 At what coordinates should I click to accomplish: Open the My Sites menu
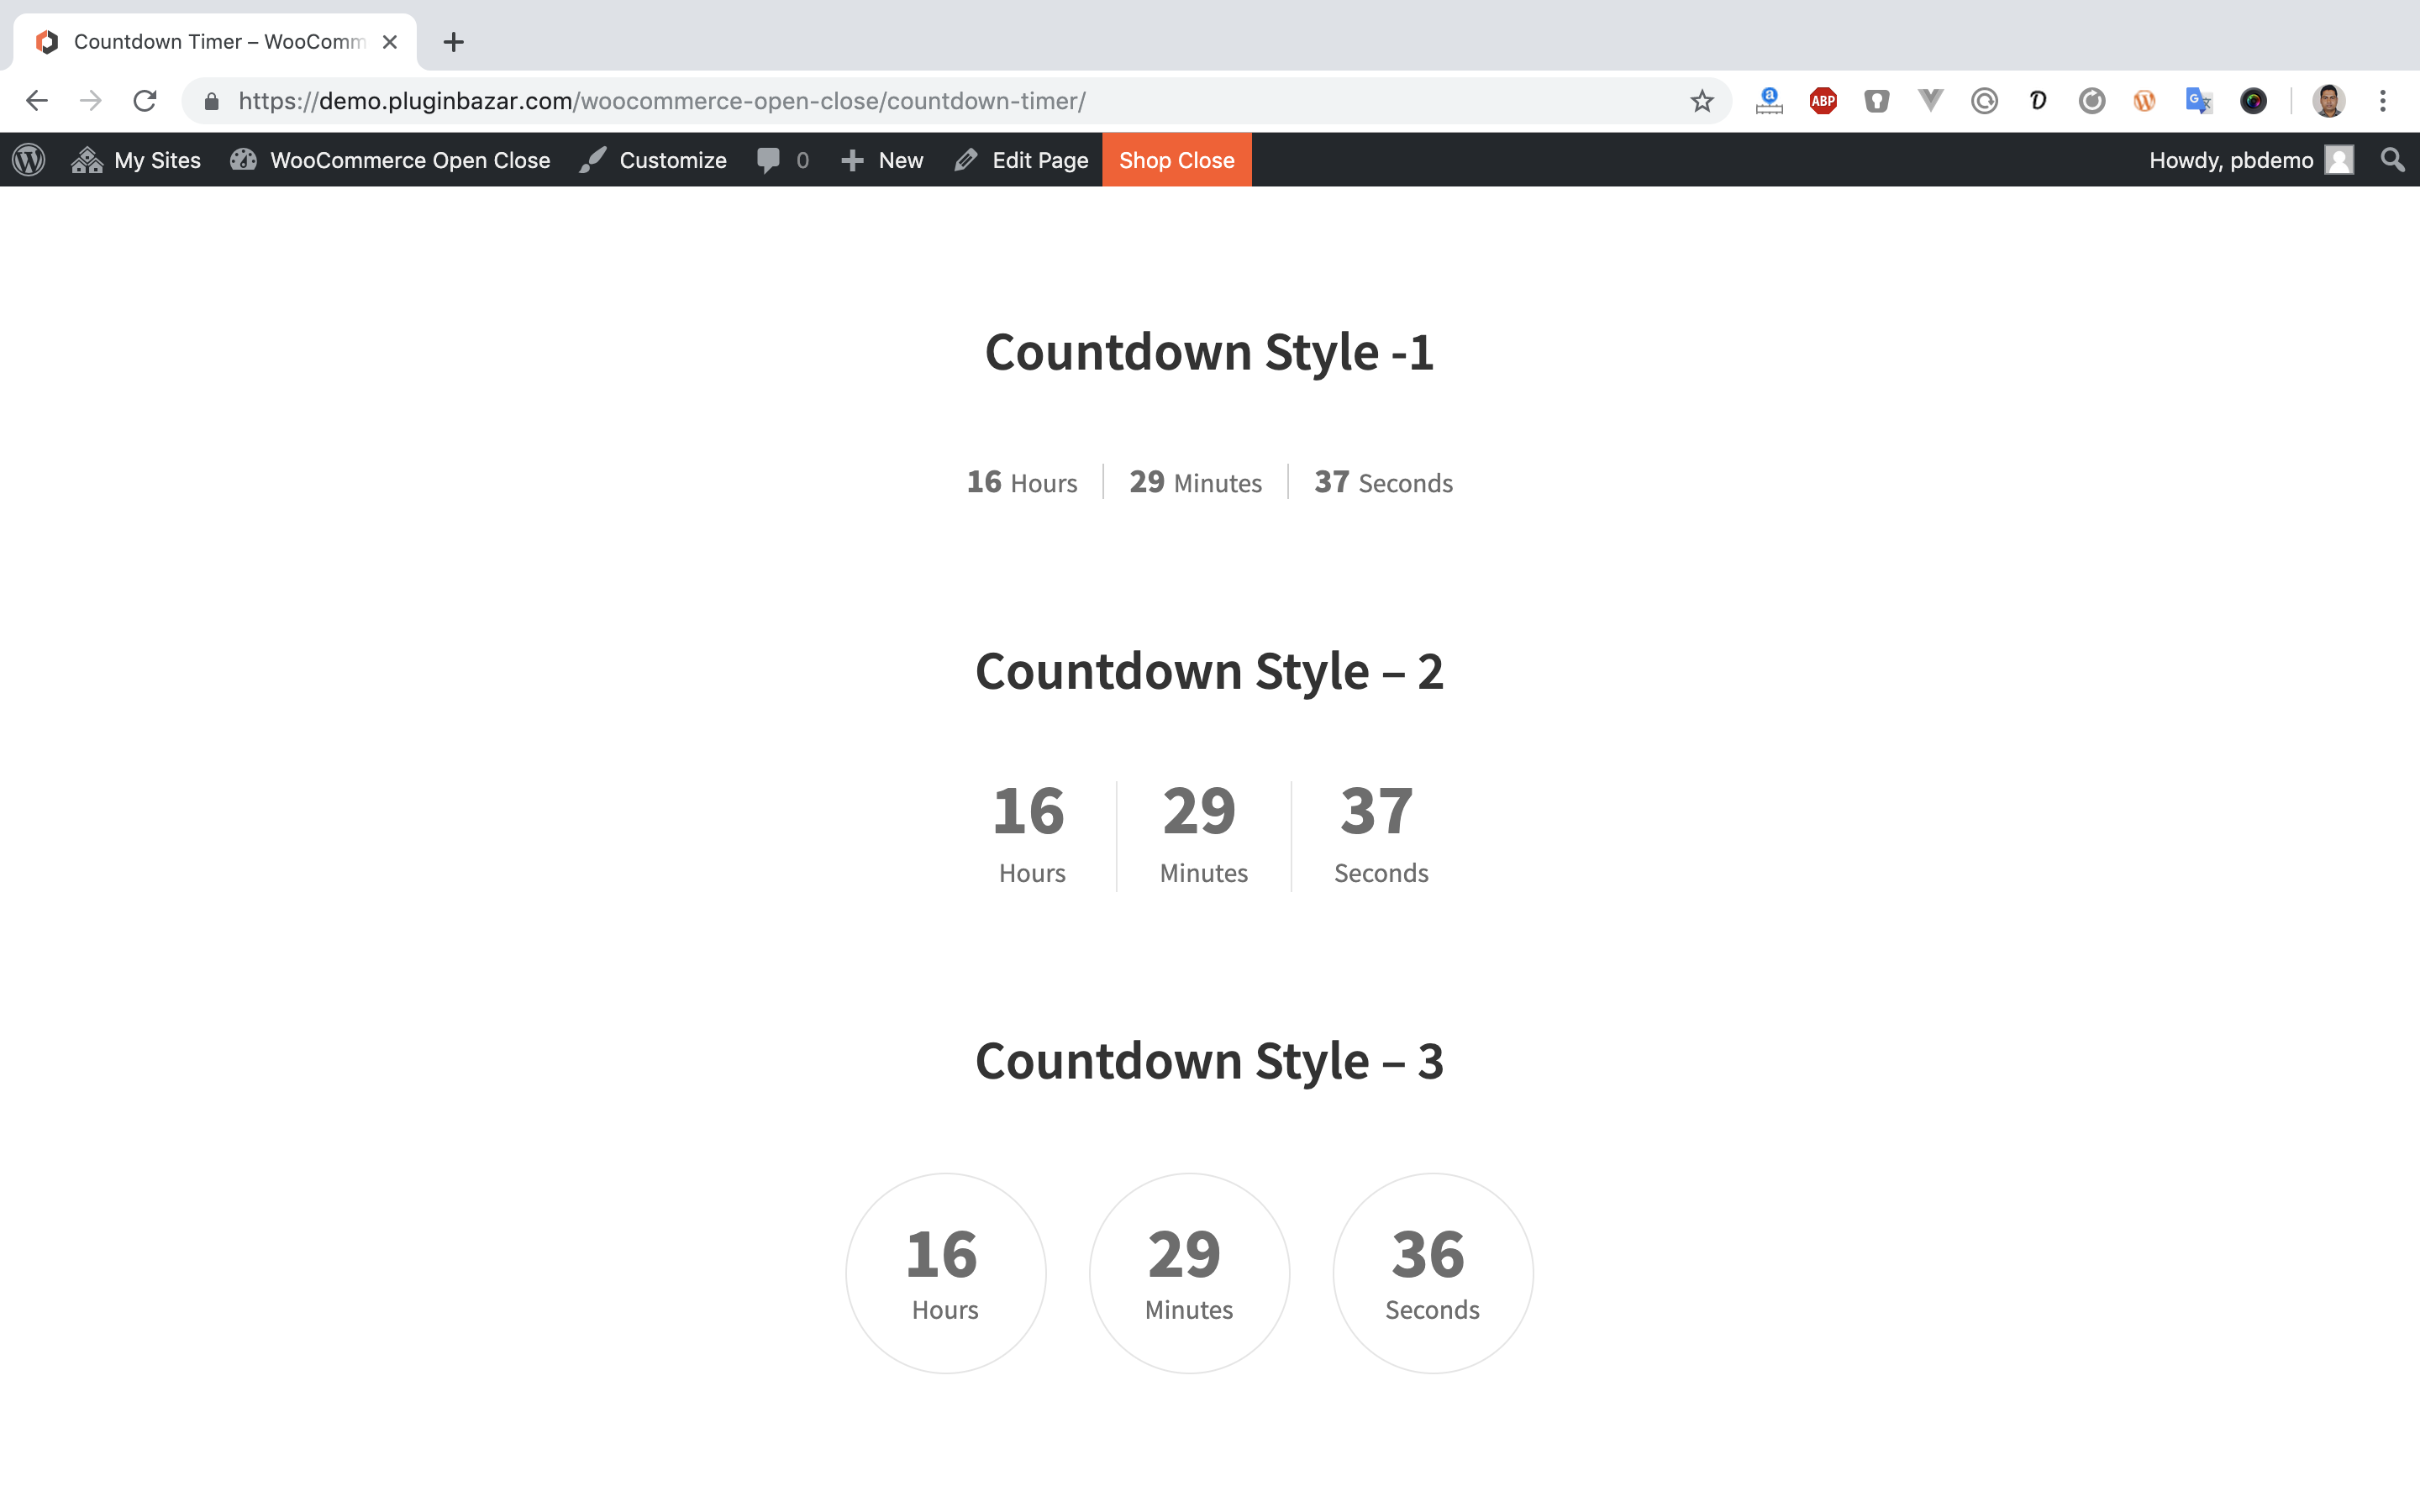pos(136,160)
